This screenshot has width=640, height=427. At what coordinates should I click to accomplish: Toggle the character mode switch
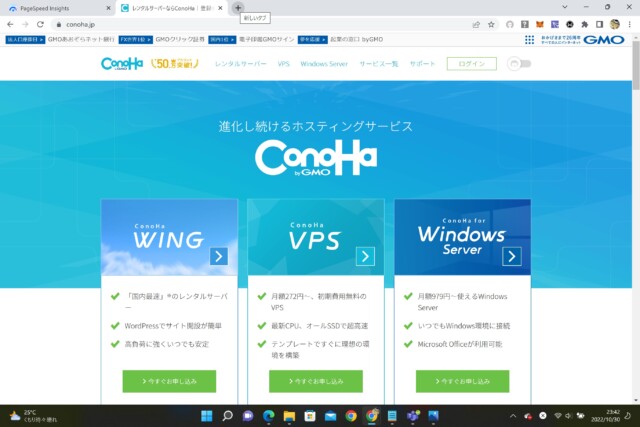click(x=519, y=64)
